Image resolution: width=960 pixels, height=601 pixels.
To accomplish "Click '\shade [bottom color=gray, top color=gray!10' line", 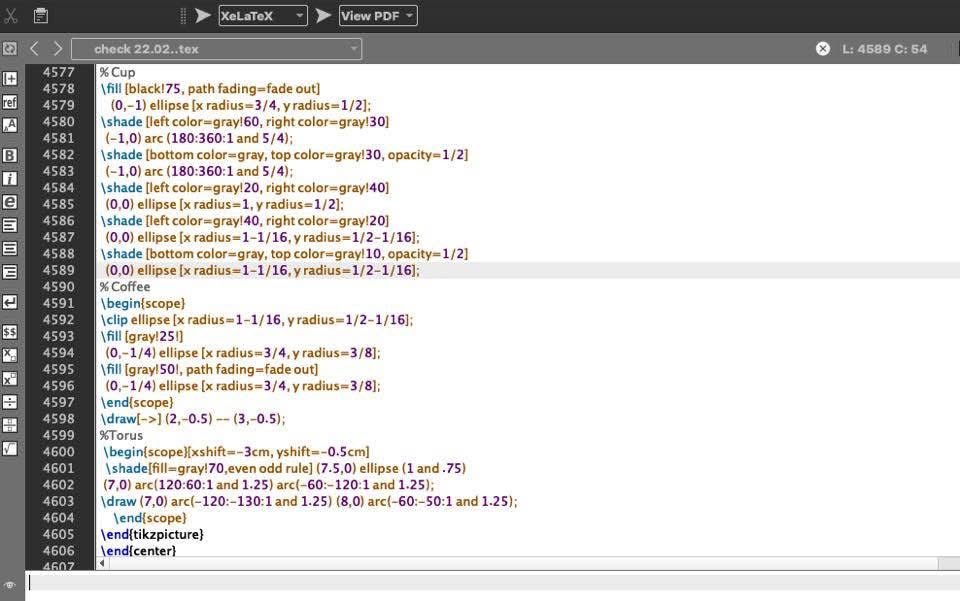I will [284, 254].
